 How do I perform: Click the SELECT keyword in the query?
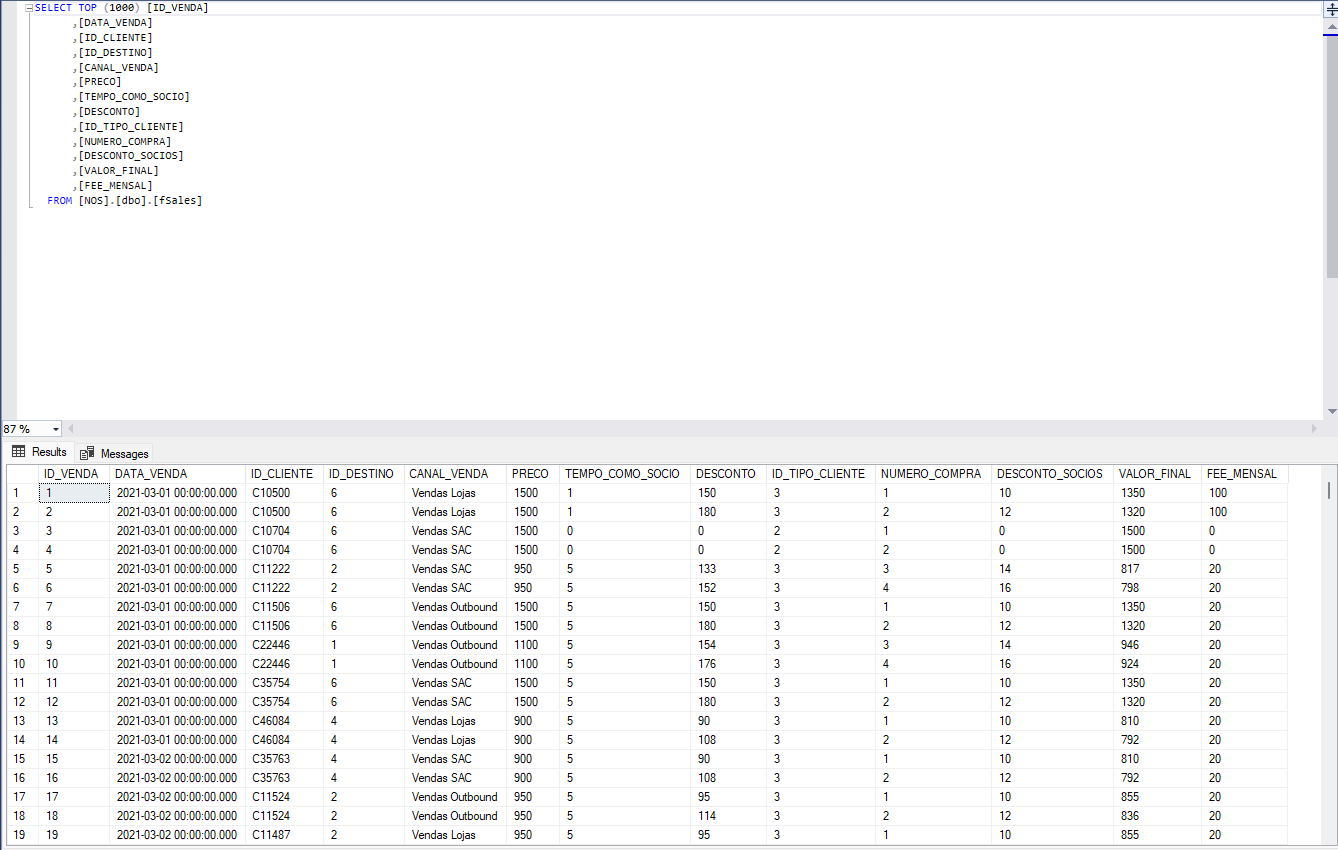(54, 8)
